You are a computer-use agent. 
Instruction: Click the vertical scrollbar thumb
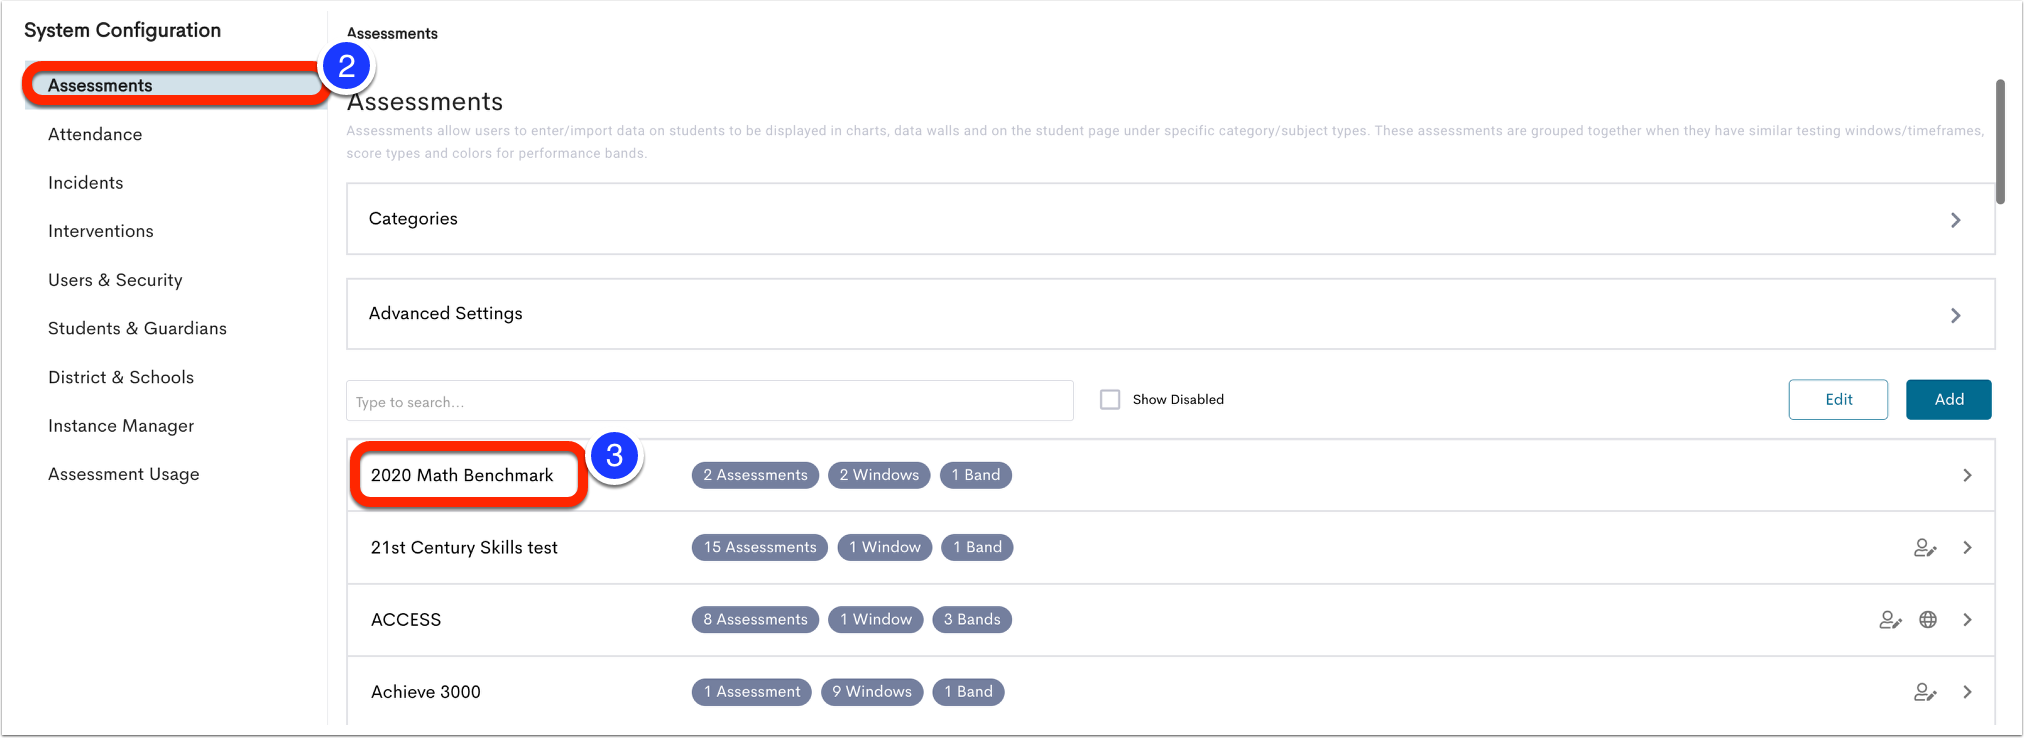2000,142
